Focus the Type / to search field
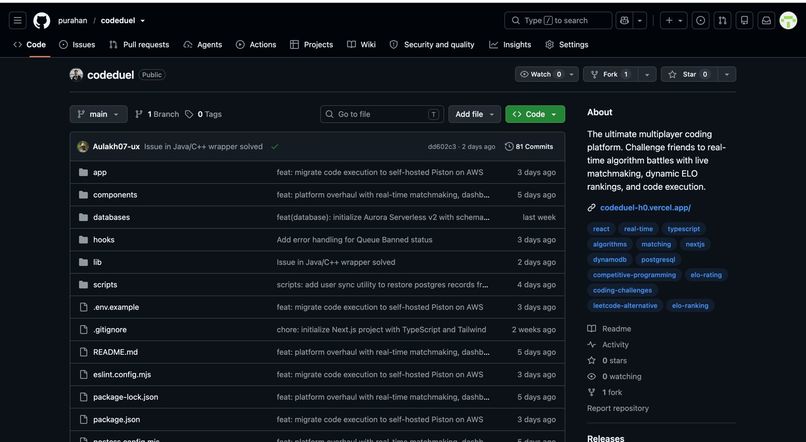This screenshot has width=806, height=442. (558, 21)
